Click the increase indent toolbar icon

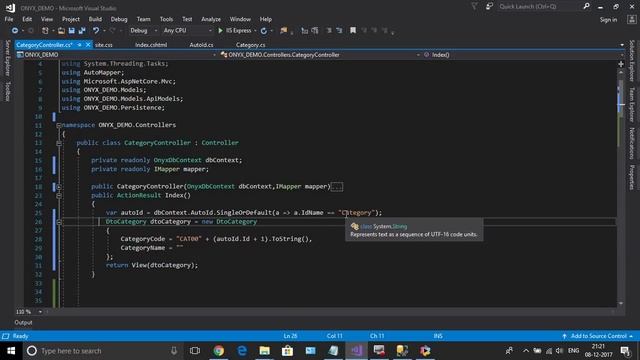(315, 31)
